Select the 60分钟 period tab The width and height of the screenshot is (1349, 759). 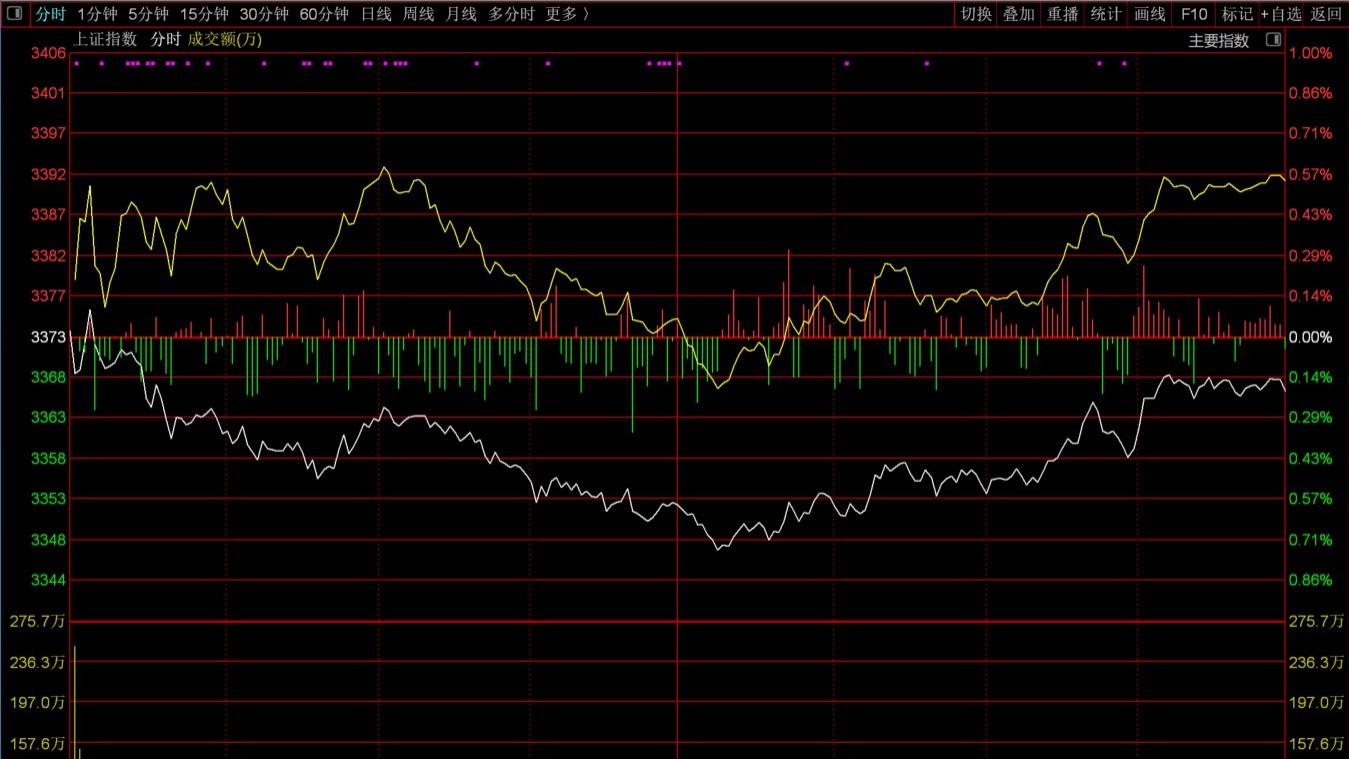324,14
